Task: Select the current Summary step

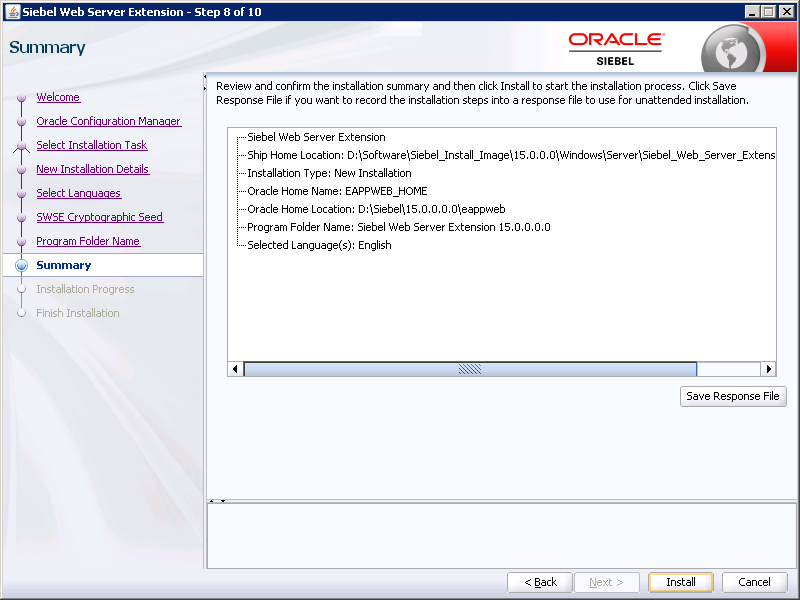Action: tap(64, 265)
